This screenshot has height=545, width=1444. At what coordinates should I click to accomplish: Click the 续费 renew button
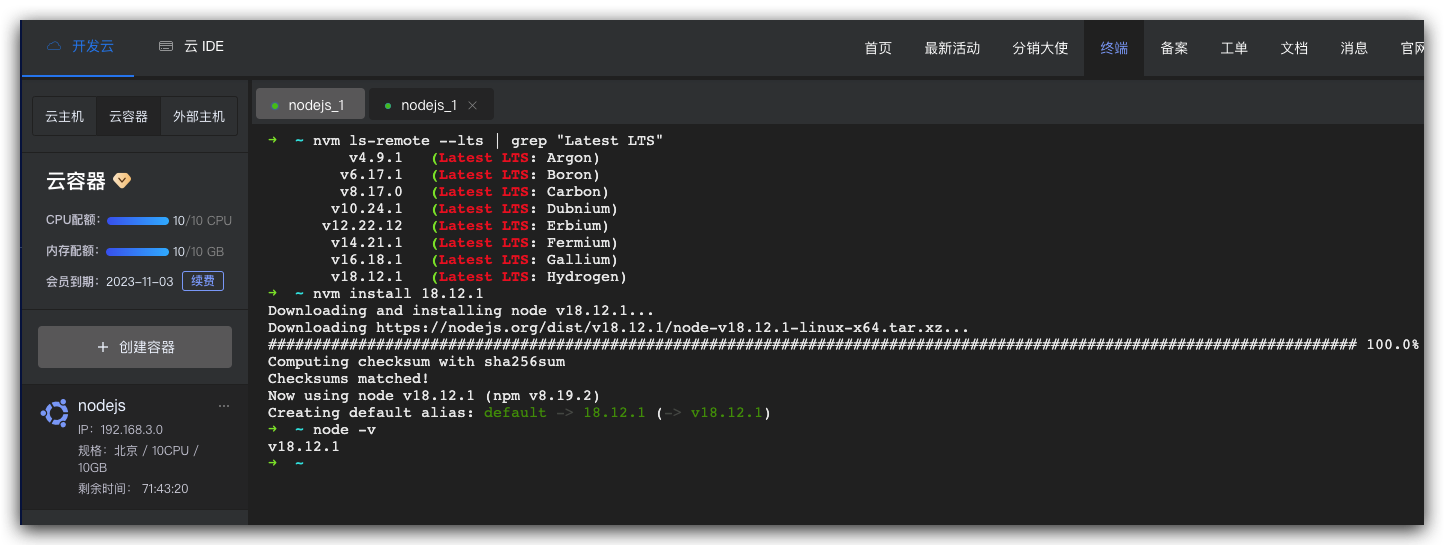(203, 281)
